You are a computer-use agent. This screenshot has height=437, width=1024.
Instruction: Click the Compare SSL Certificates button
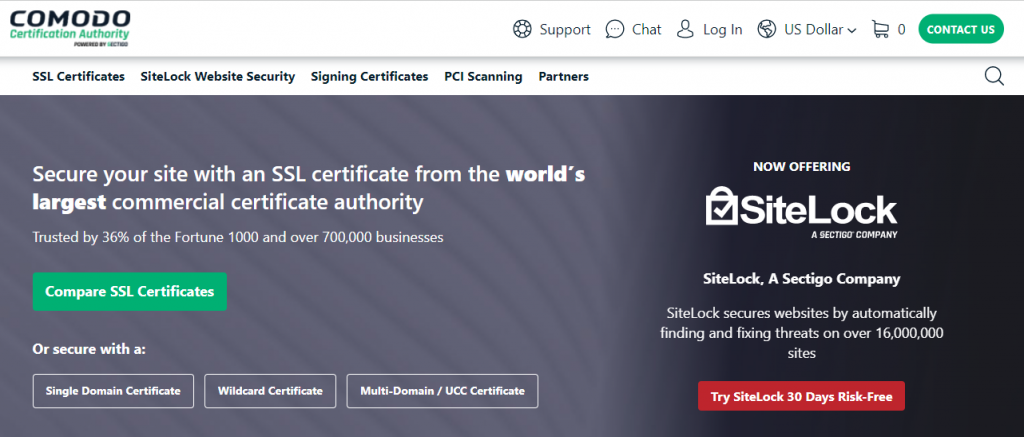130,292
